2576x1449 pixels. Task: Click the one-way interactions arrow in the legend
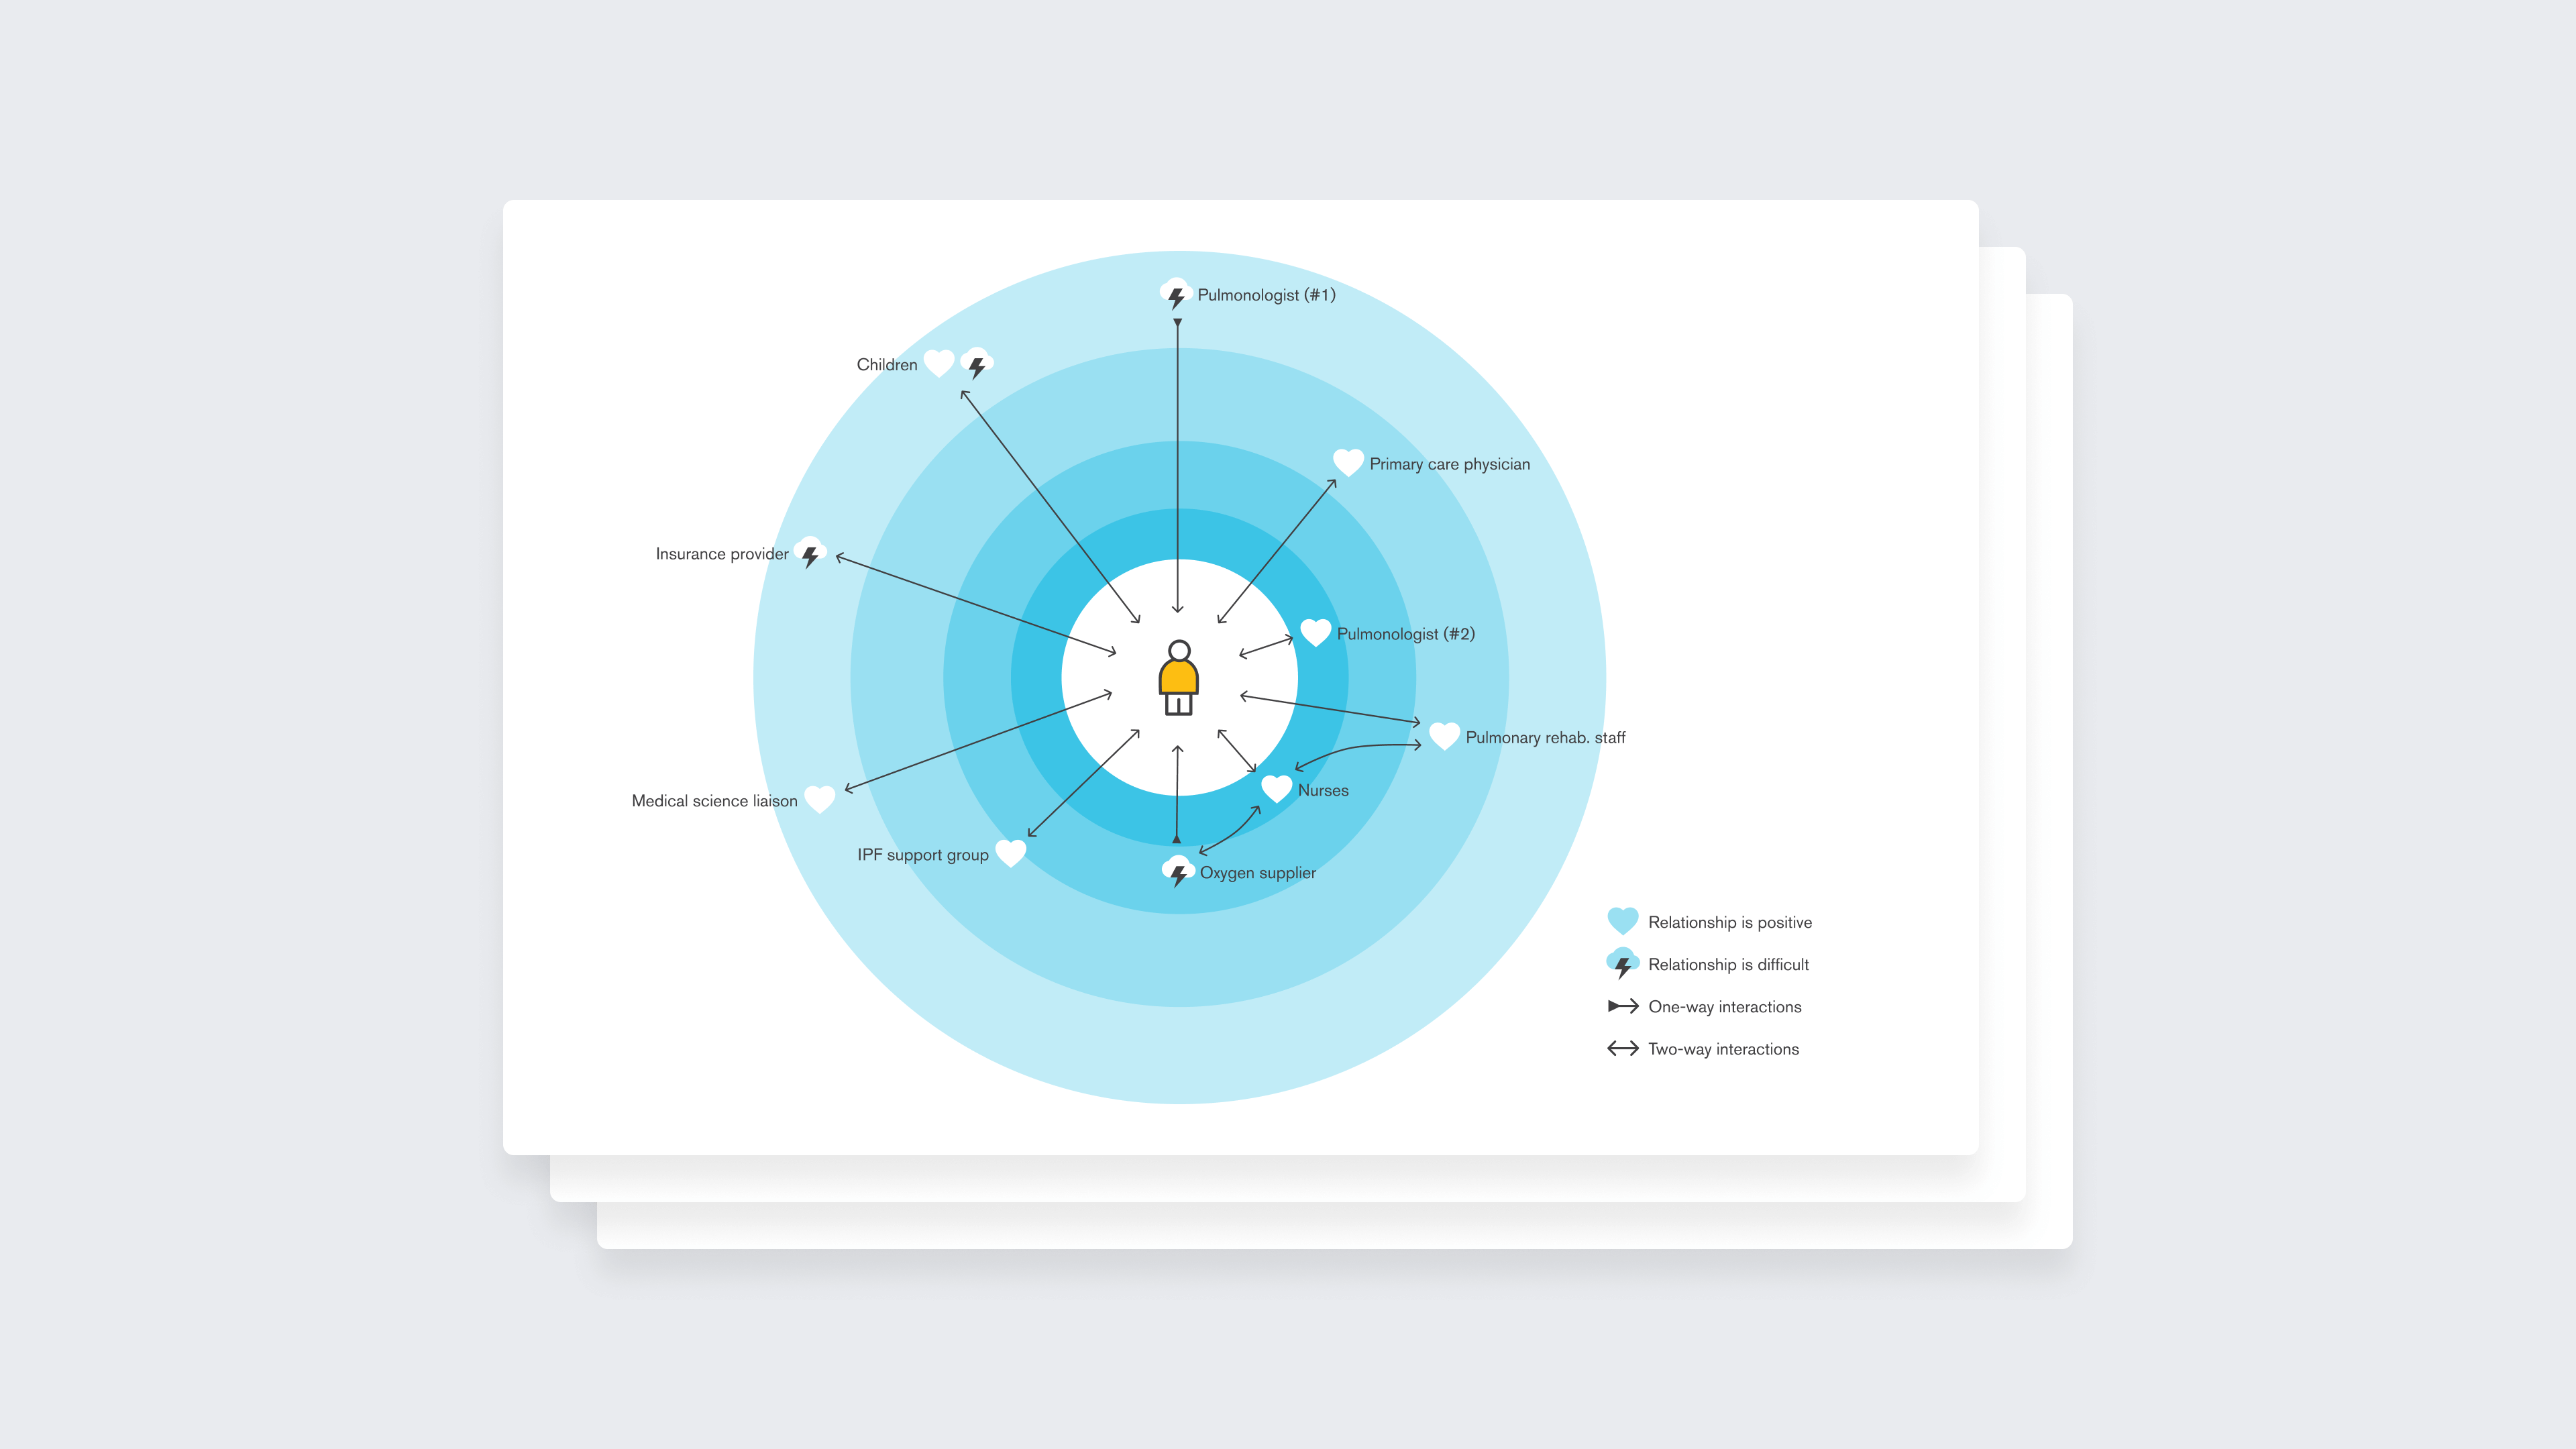pyautogui.click(x=1623, y=1006)
